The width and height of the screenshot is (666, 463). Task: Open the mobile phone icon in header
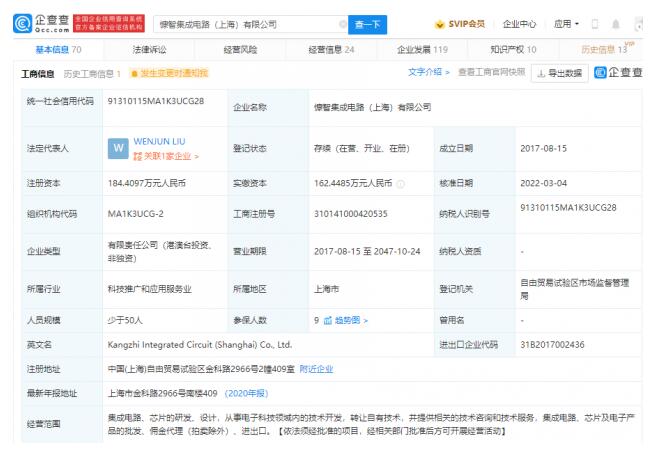click(x=595, y=24)
